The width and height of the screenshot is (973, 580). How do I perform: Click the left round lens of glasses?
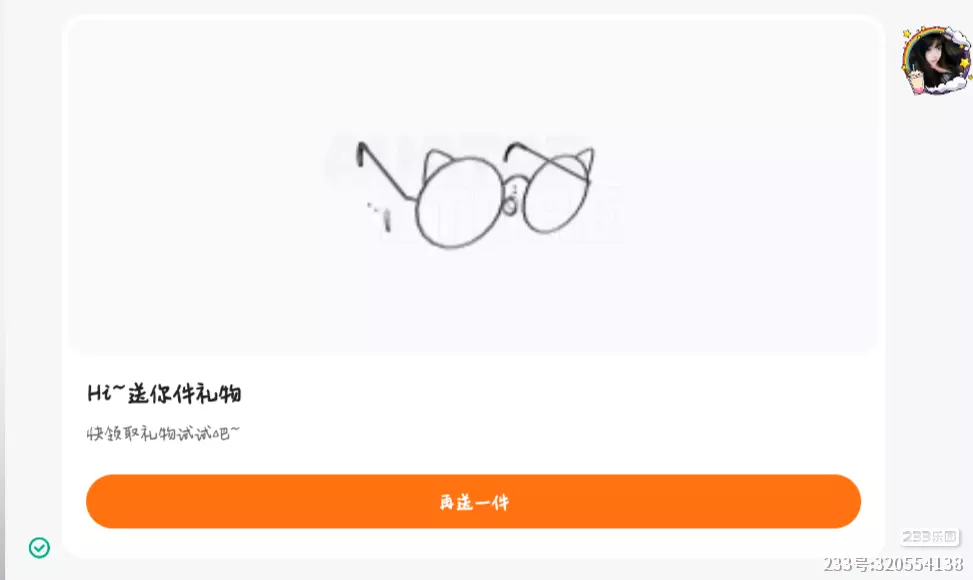pos(460,202)
